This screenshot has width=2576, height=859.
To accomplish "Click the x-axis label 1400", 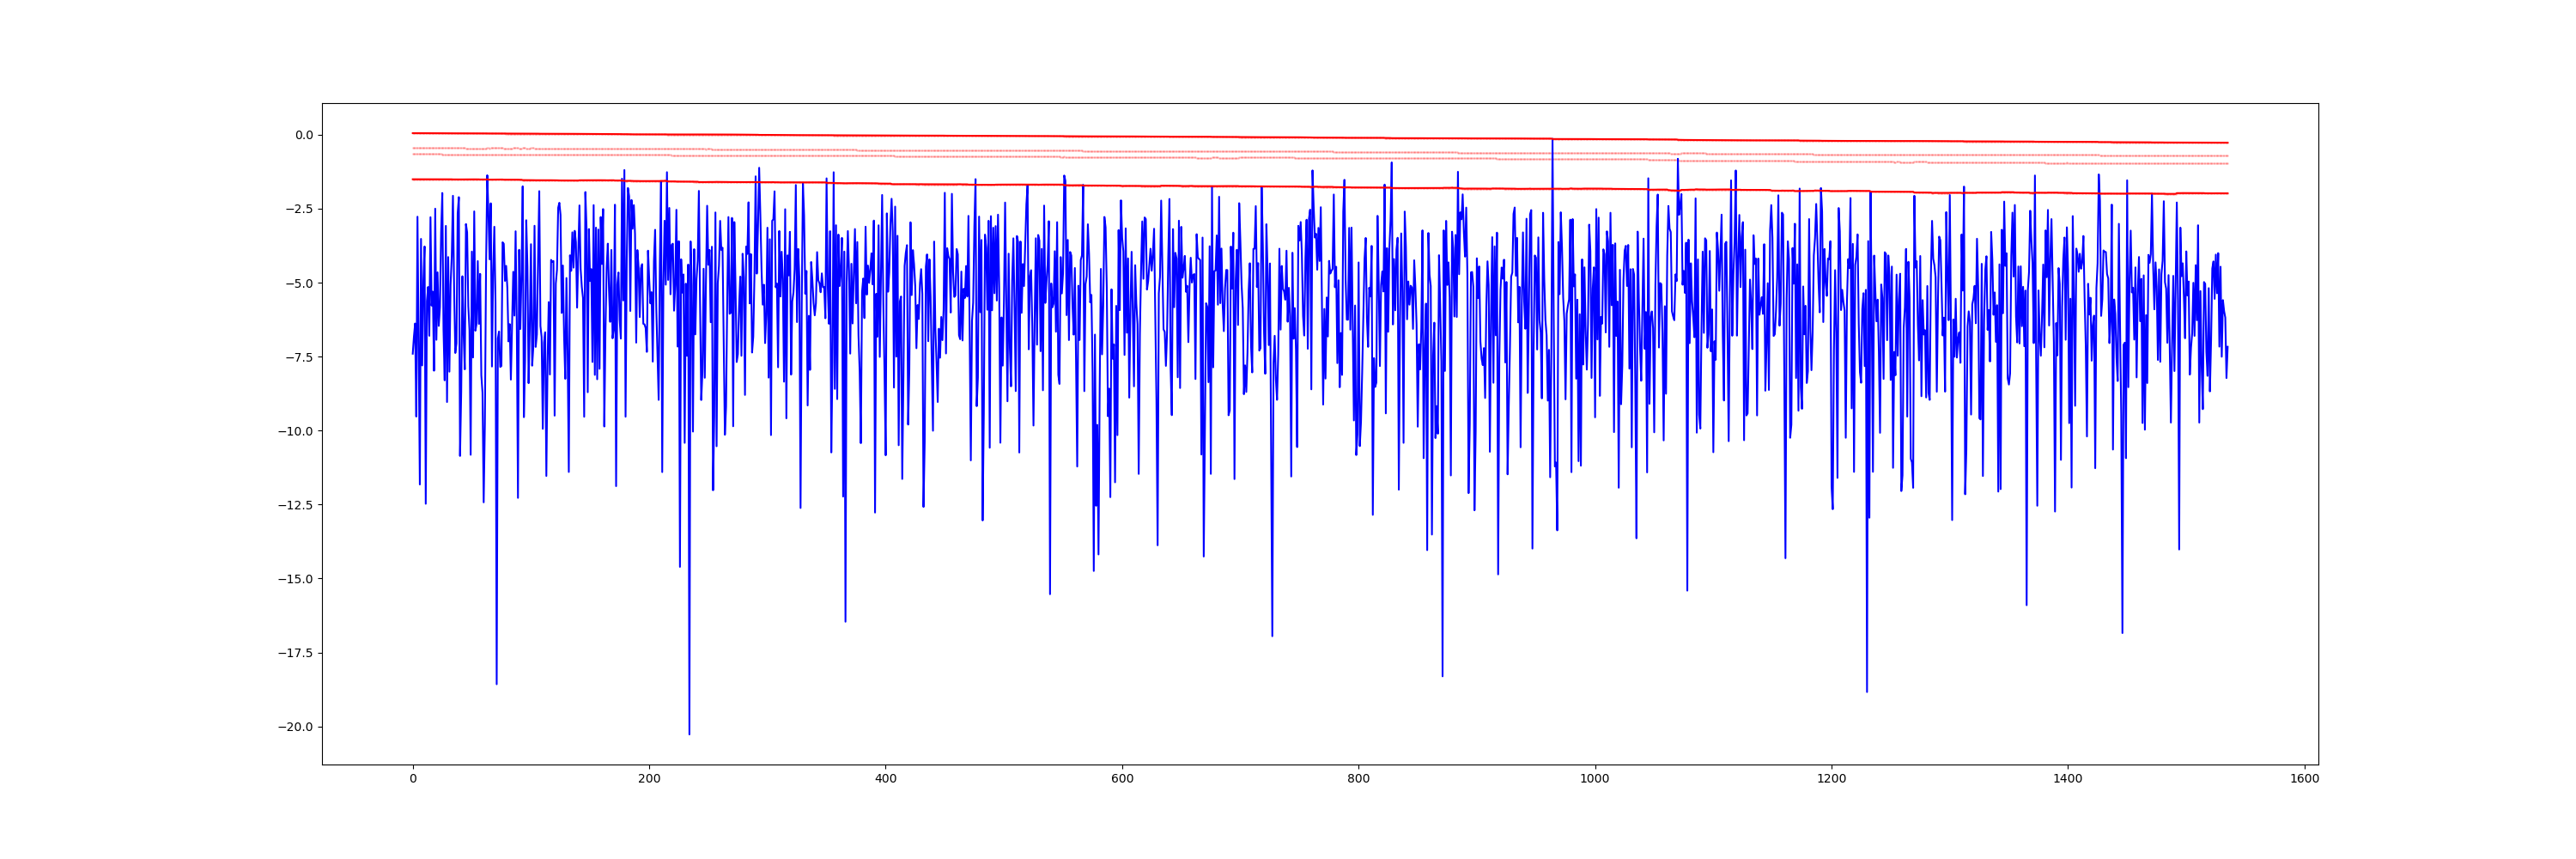I will [x=2068, y=779].
